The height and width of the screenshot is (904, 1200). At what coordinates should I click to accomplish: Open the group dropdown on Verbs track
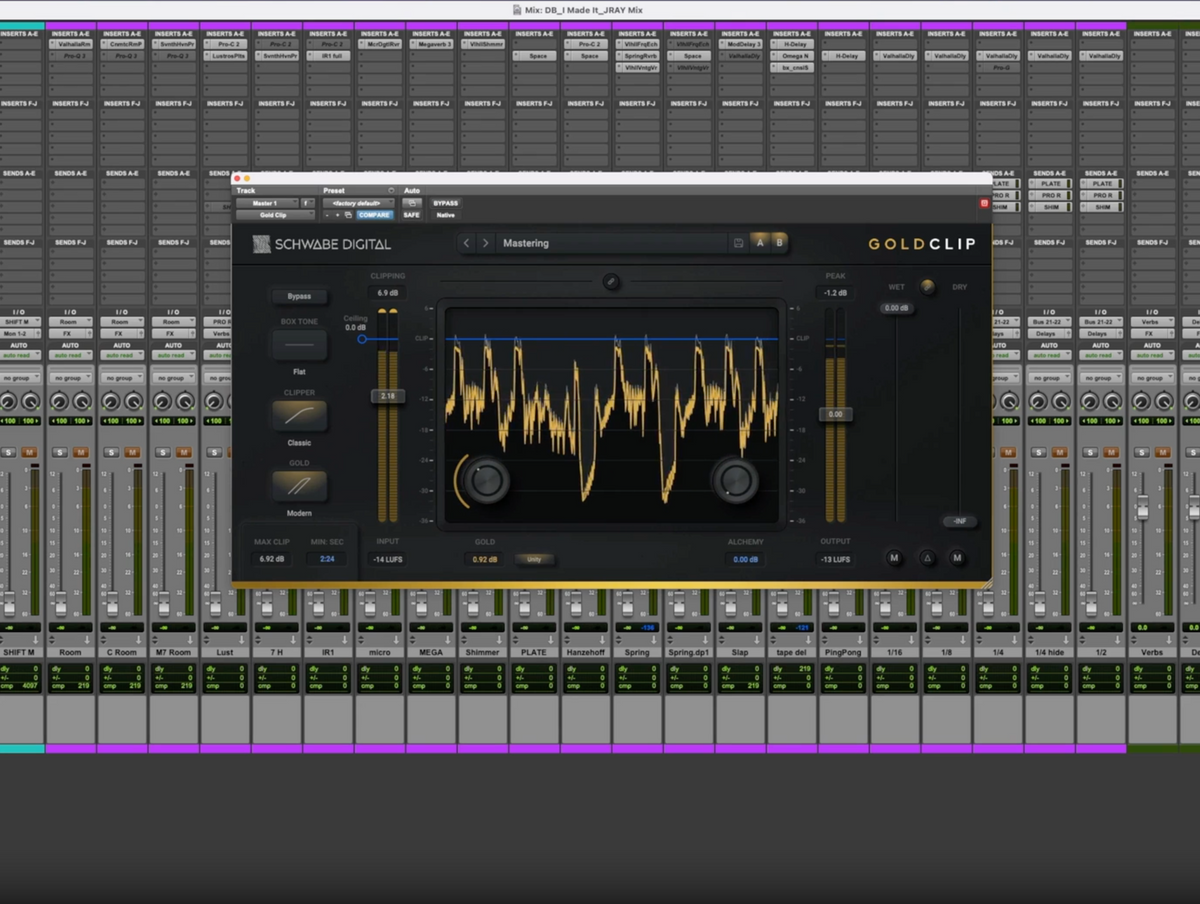pos(1153,378)
